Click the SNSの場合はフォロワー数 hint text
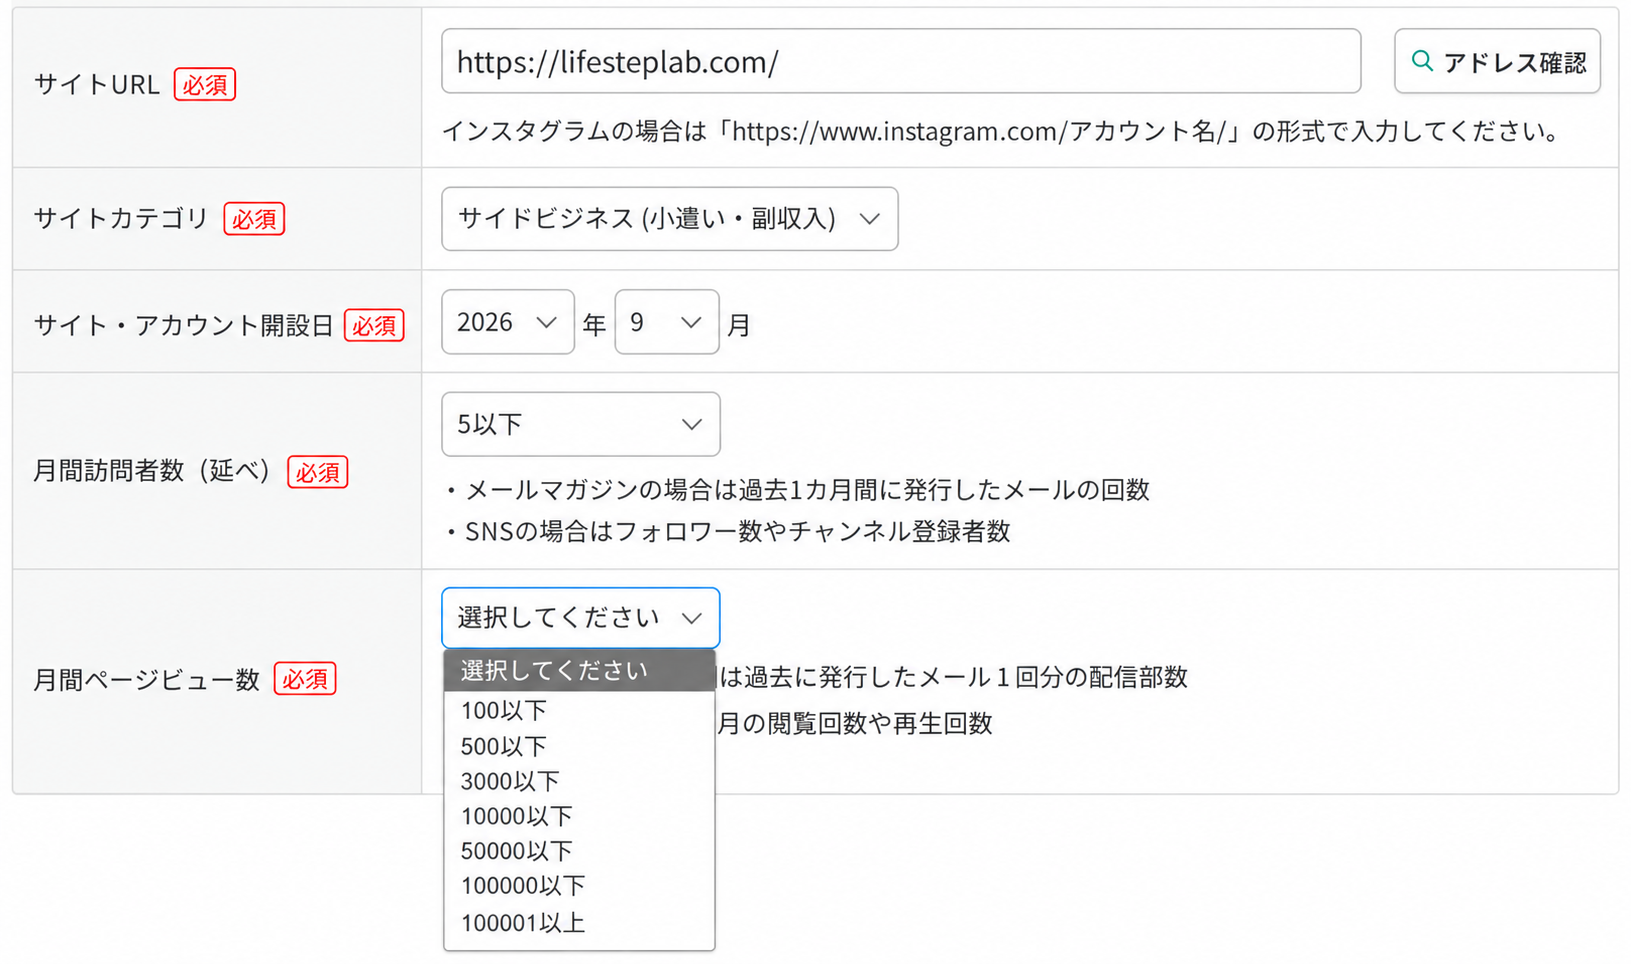 pos(728,531)
